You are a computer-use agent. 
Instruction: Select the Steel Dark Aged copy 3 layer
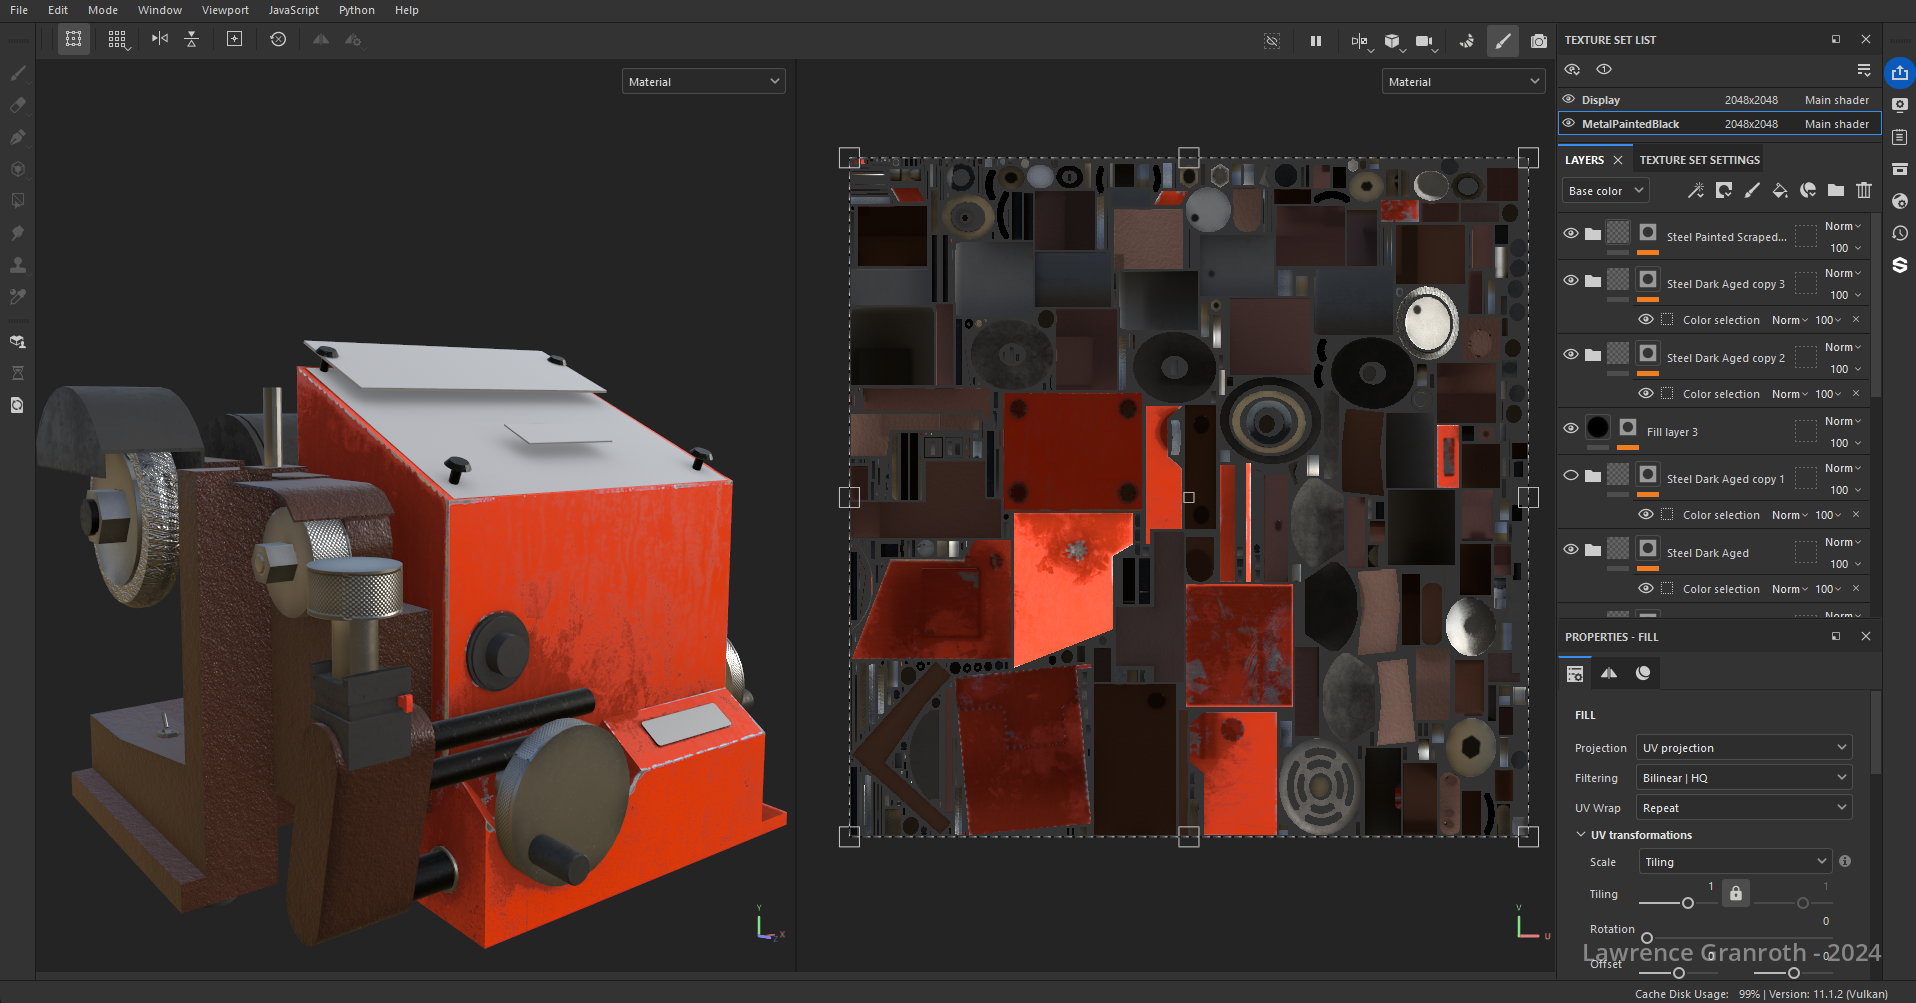click(1725, 284)
